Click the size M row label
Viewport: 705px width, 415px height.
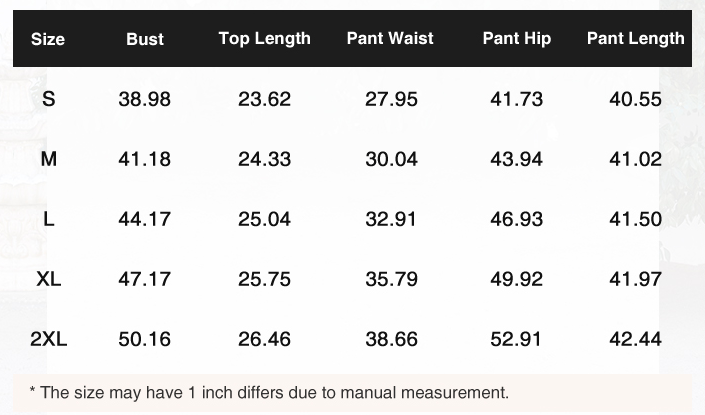[x=49, y=159]
